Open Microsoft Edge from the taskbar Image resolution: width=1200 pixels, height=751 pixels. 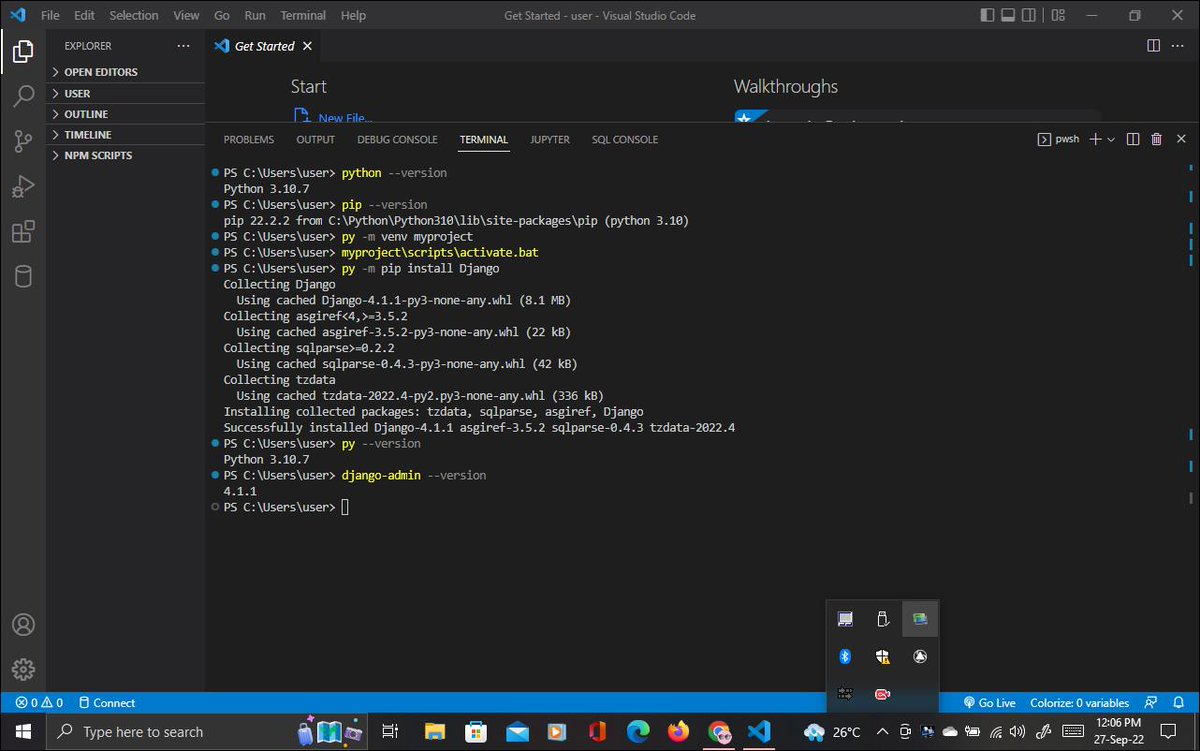pos(638,731)
